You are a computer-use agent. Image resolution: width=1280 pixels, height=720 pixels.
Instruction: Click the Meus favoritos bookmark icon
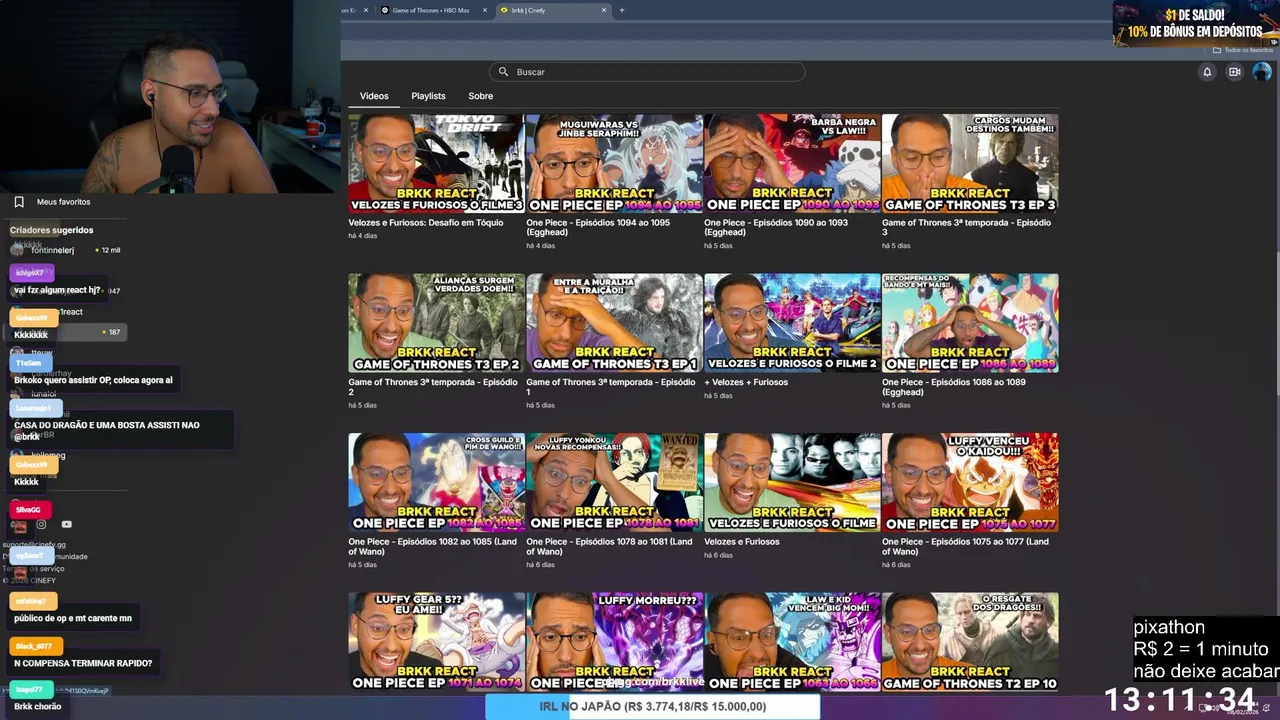(x=19, y=202)
